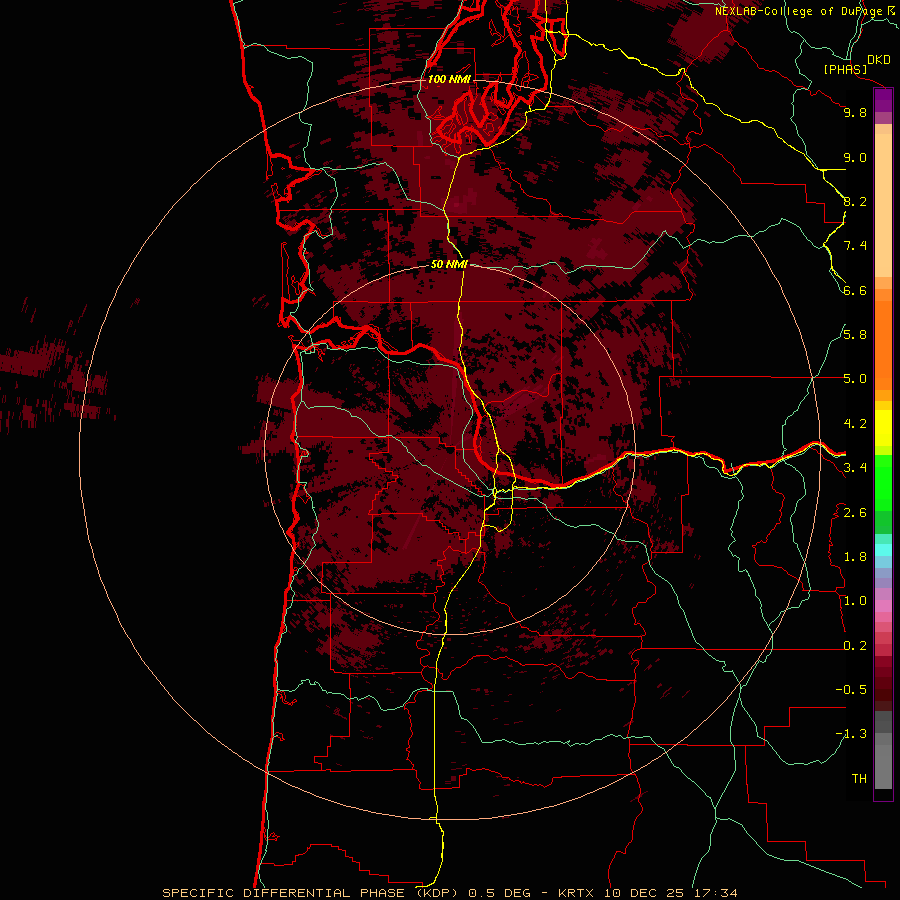The height and width of the screenshot is (900, 900).
Task: Click the "[PHAS]" legend units label
Action: click(845, 69)
